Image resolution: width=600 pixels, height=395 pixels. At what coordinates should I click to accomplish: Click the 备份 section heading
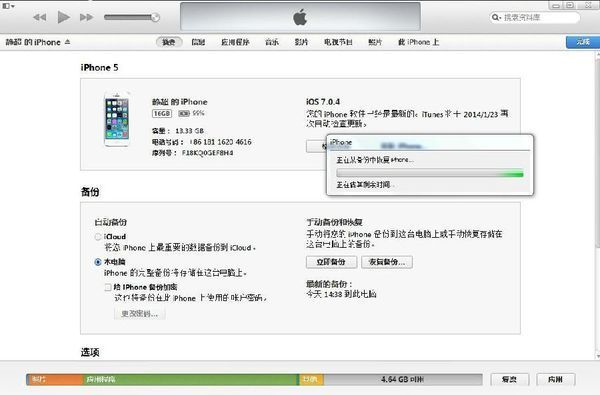point(90,192)
